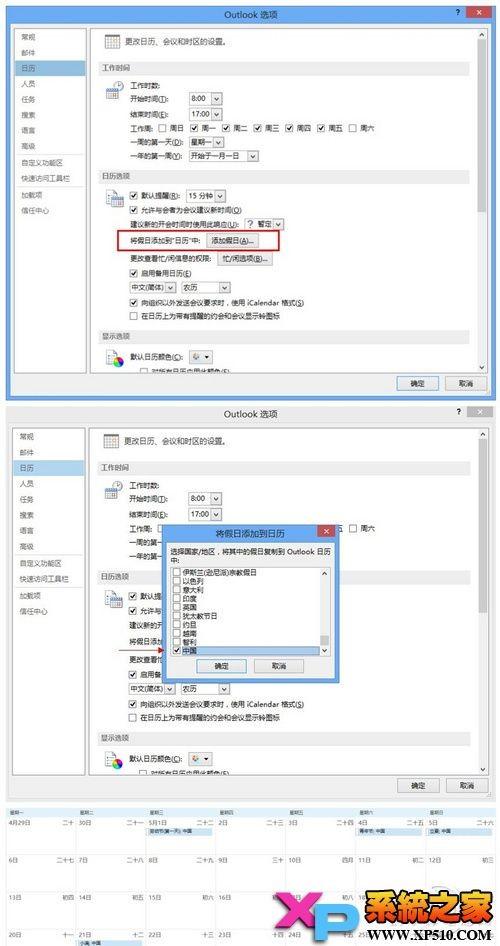Uncheck the 中国 holiday checkbox

point(176,651)
